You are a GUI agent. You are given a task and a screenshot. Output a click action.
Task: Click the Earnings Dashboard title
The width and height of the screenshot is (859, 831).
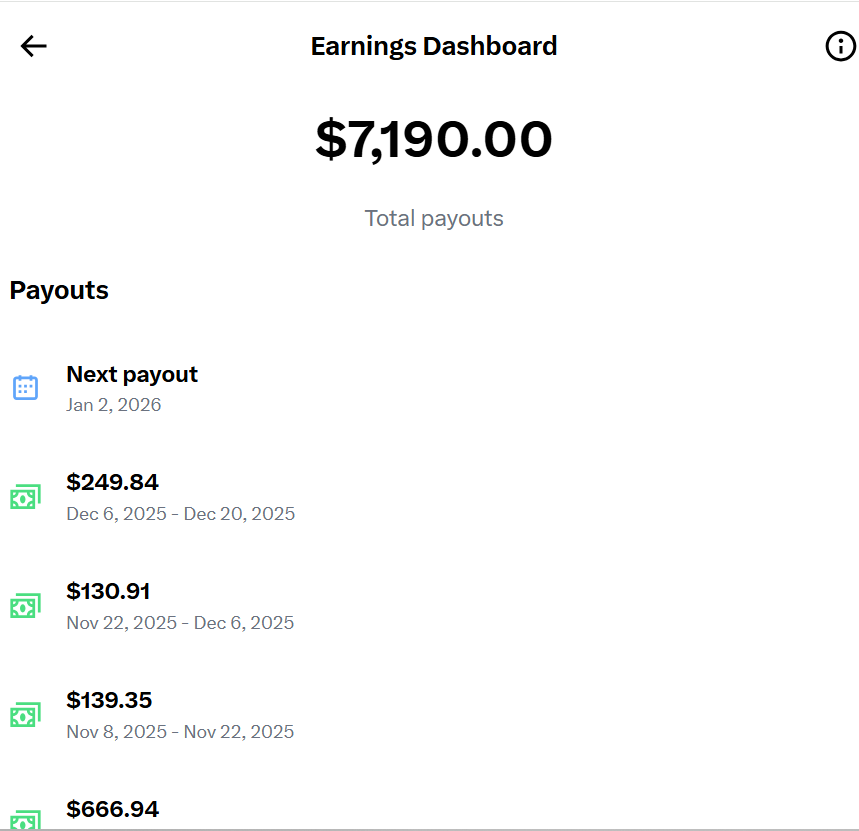pos(434,46)
